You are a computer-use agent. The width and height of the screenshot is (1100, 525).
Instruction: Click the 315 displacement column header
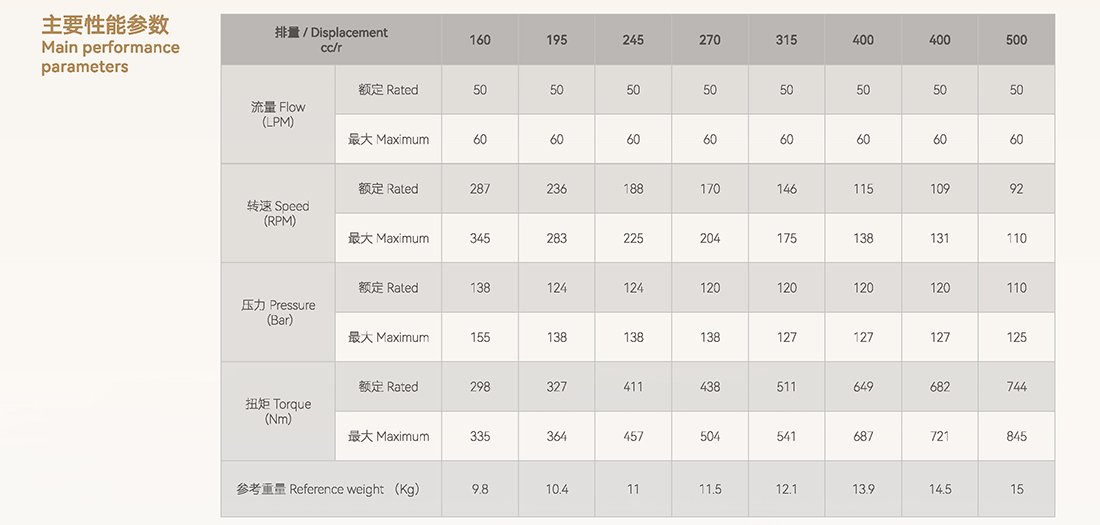coord(786,40)
